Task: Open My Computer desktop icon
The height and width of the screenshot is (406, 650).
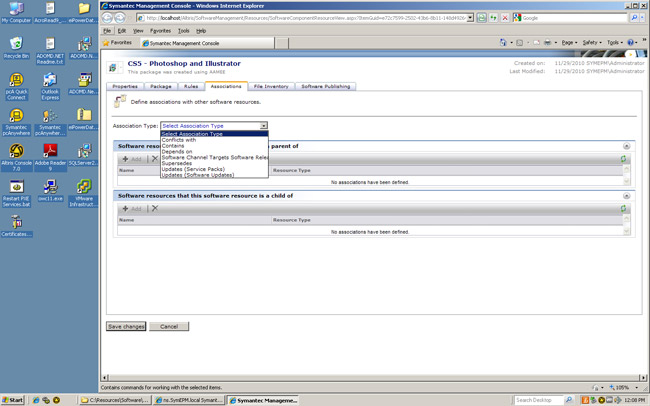Action: (x=16, y=12)
